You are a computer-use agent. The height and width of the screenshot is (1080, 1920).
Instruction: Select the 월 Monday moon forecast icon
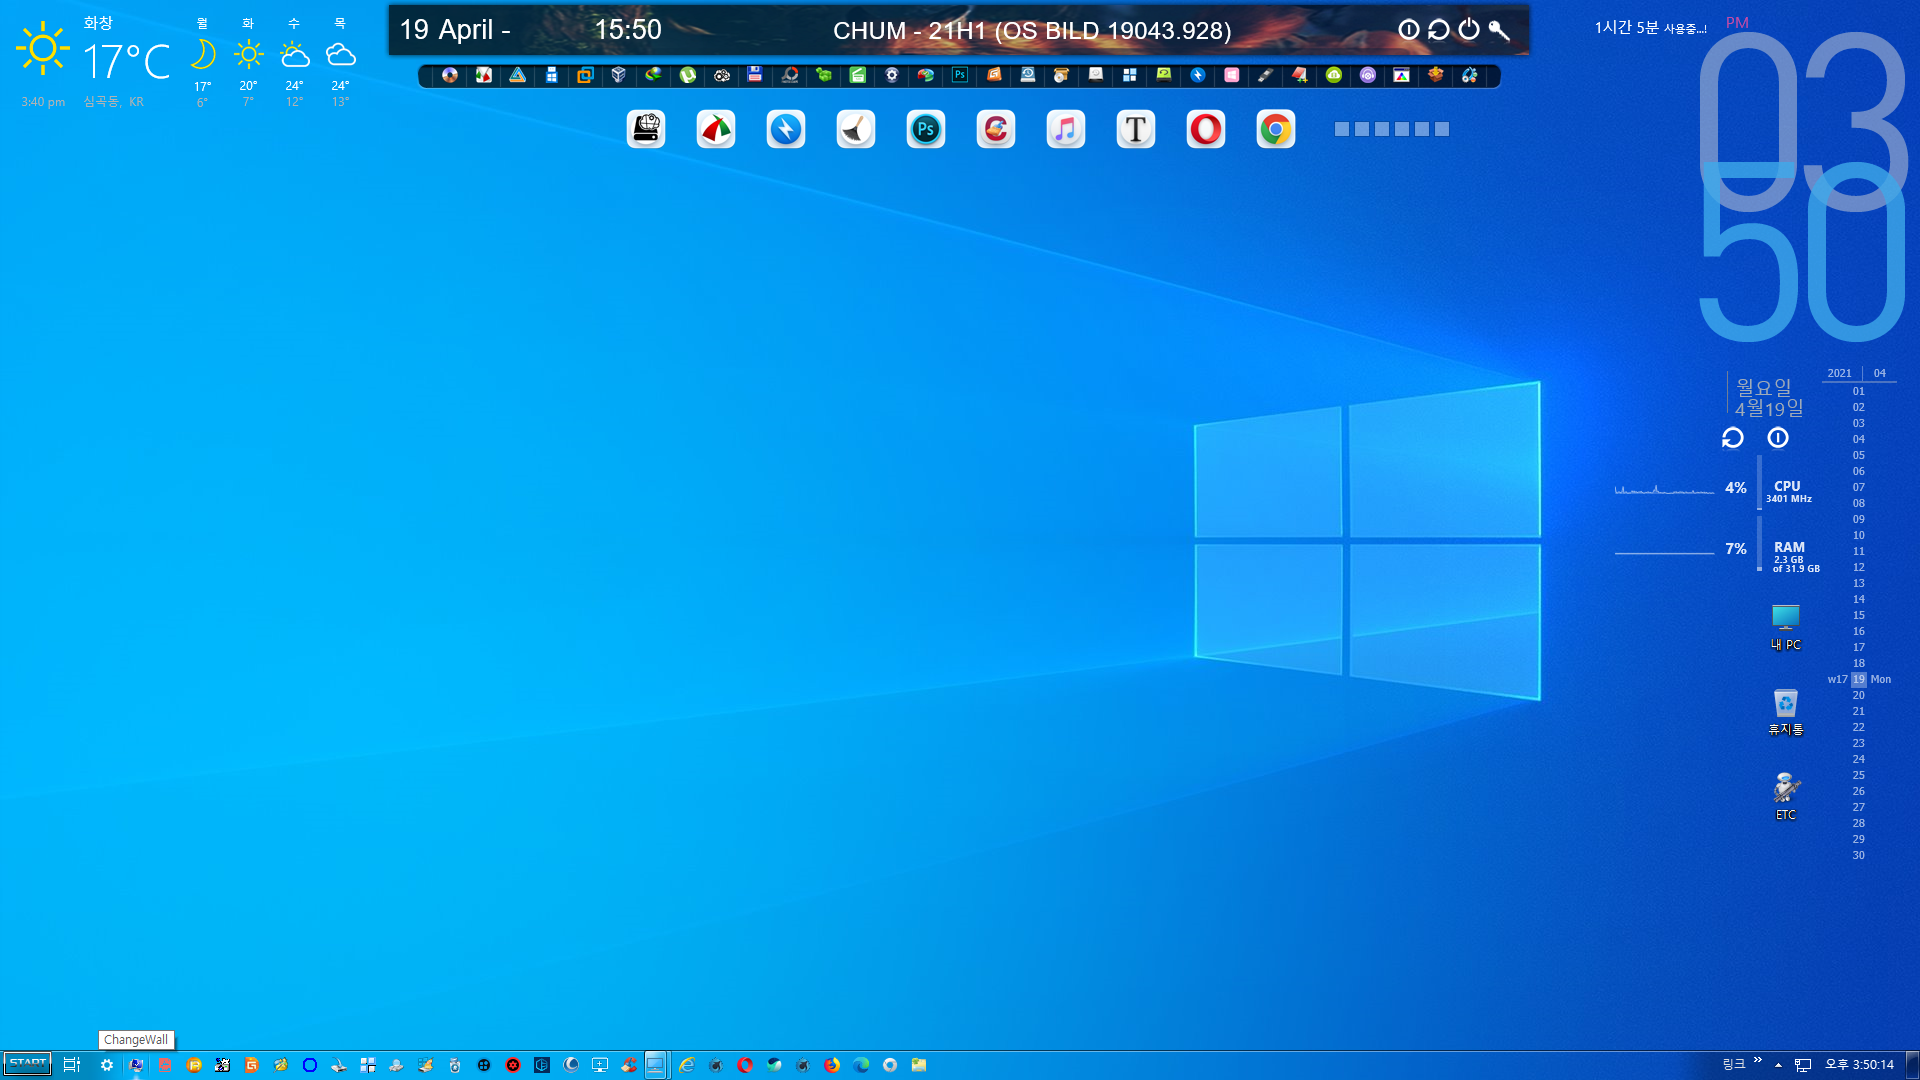click(x=202, y=54)
